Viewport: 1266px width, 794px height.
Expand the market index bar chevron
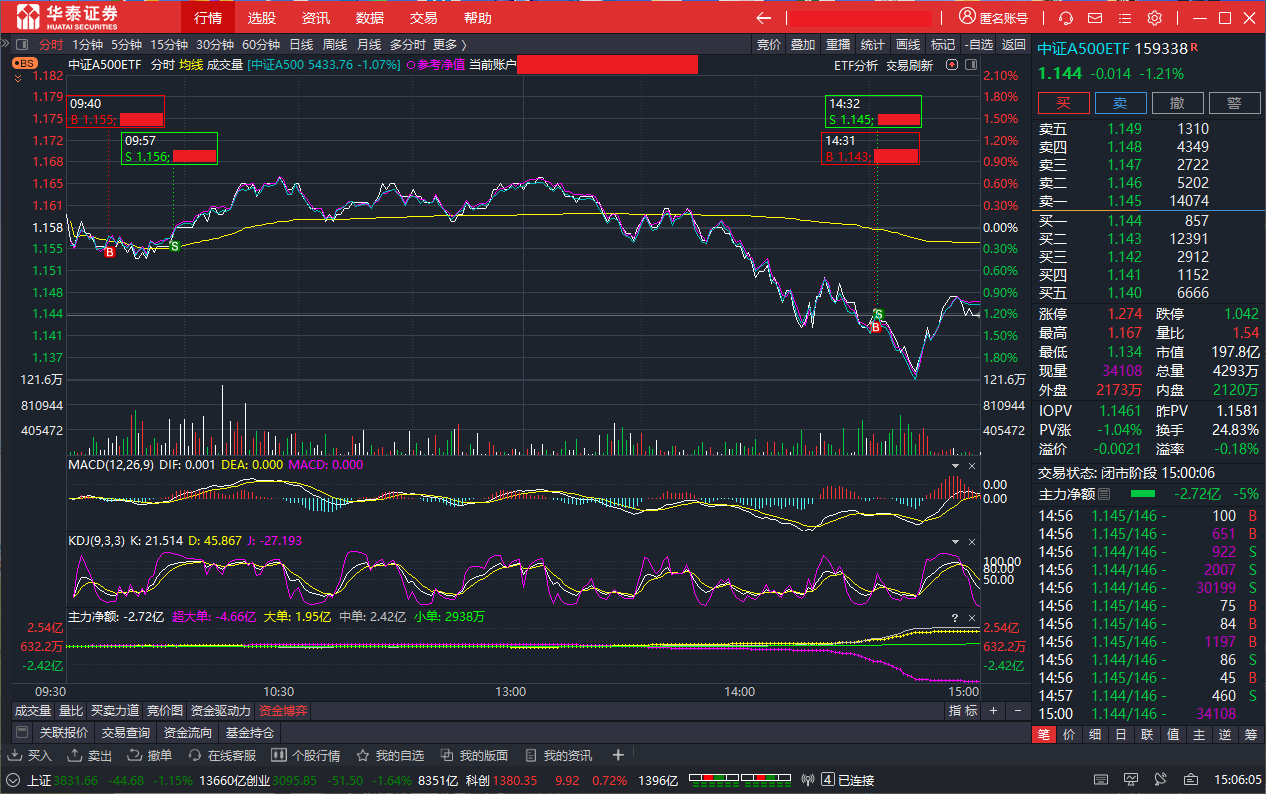point(13,780)
